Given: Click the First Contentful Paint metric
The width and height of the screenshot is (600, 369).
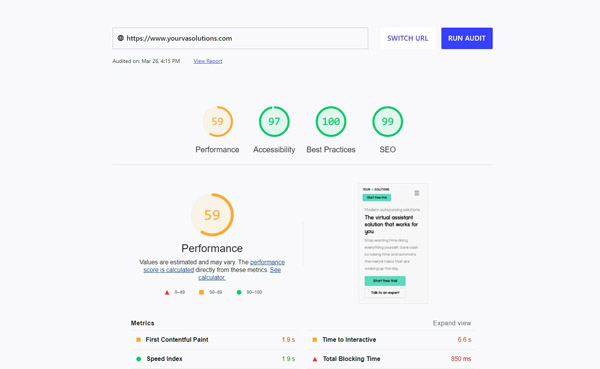Looking at the screenshot, I should click(177, 340).
